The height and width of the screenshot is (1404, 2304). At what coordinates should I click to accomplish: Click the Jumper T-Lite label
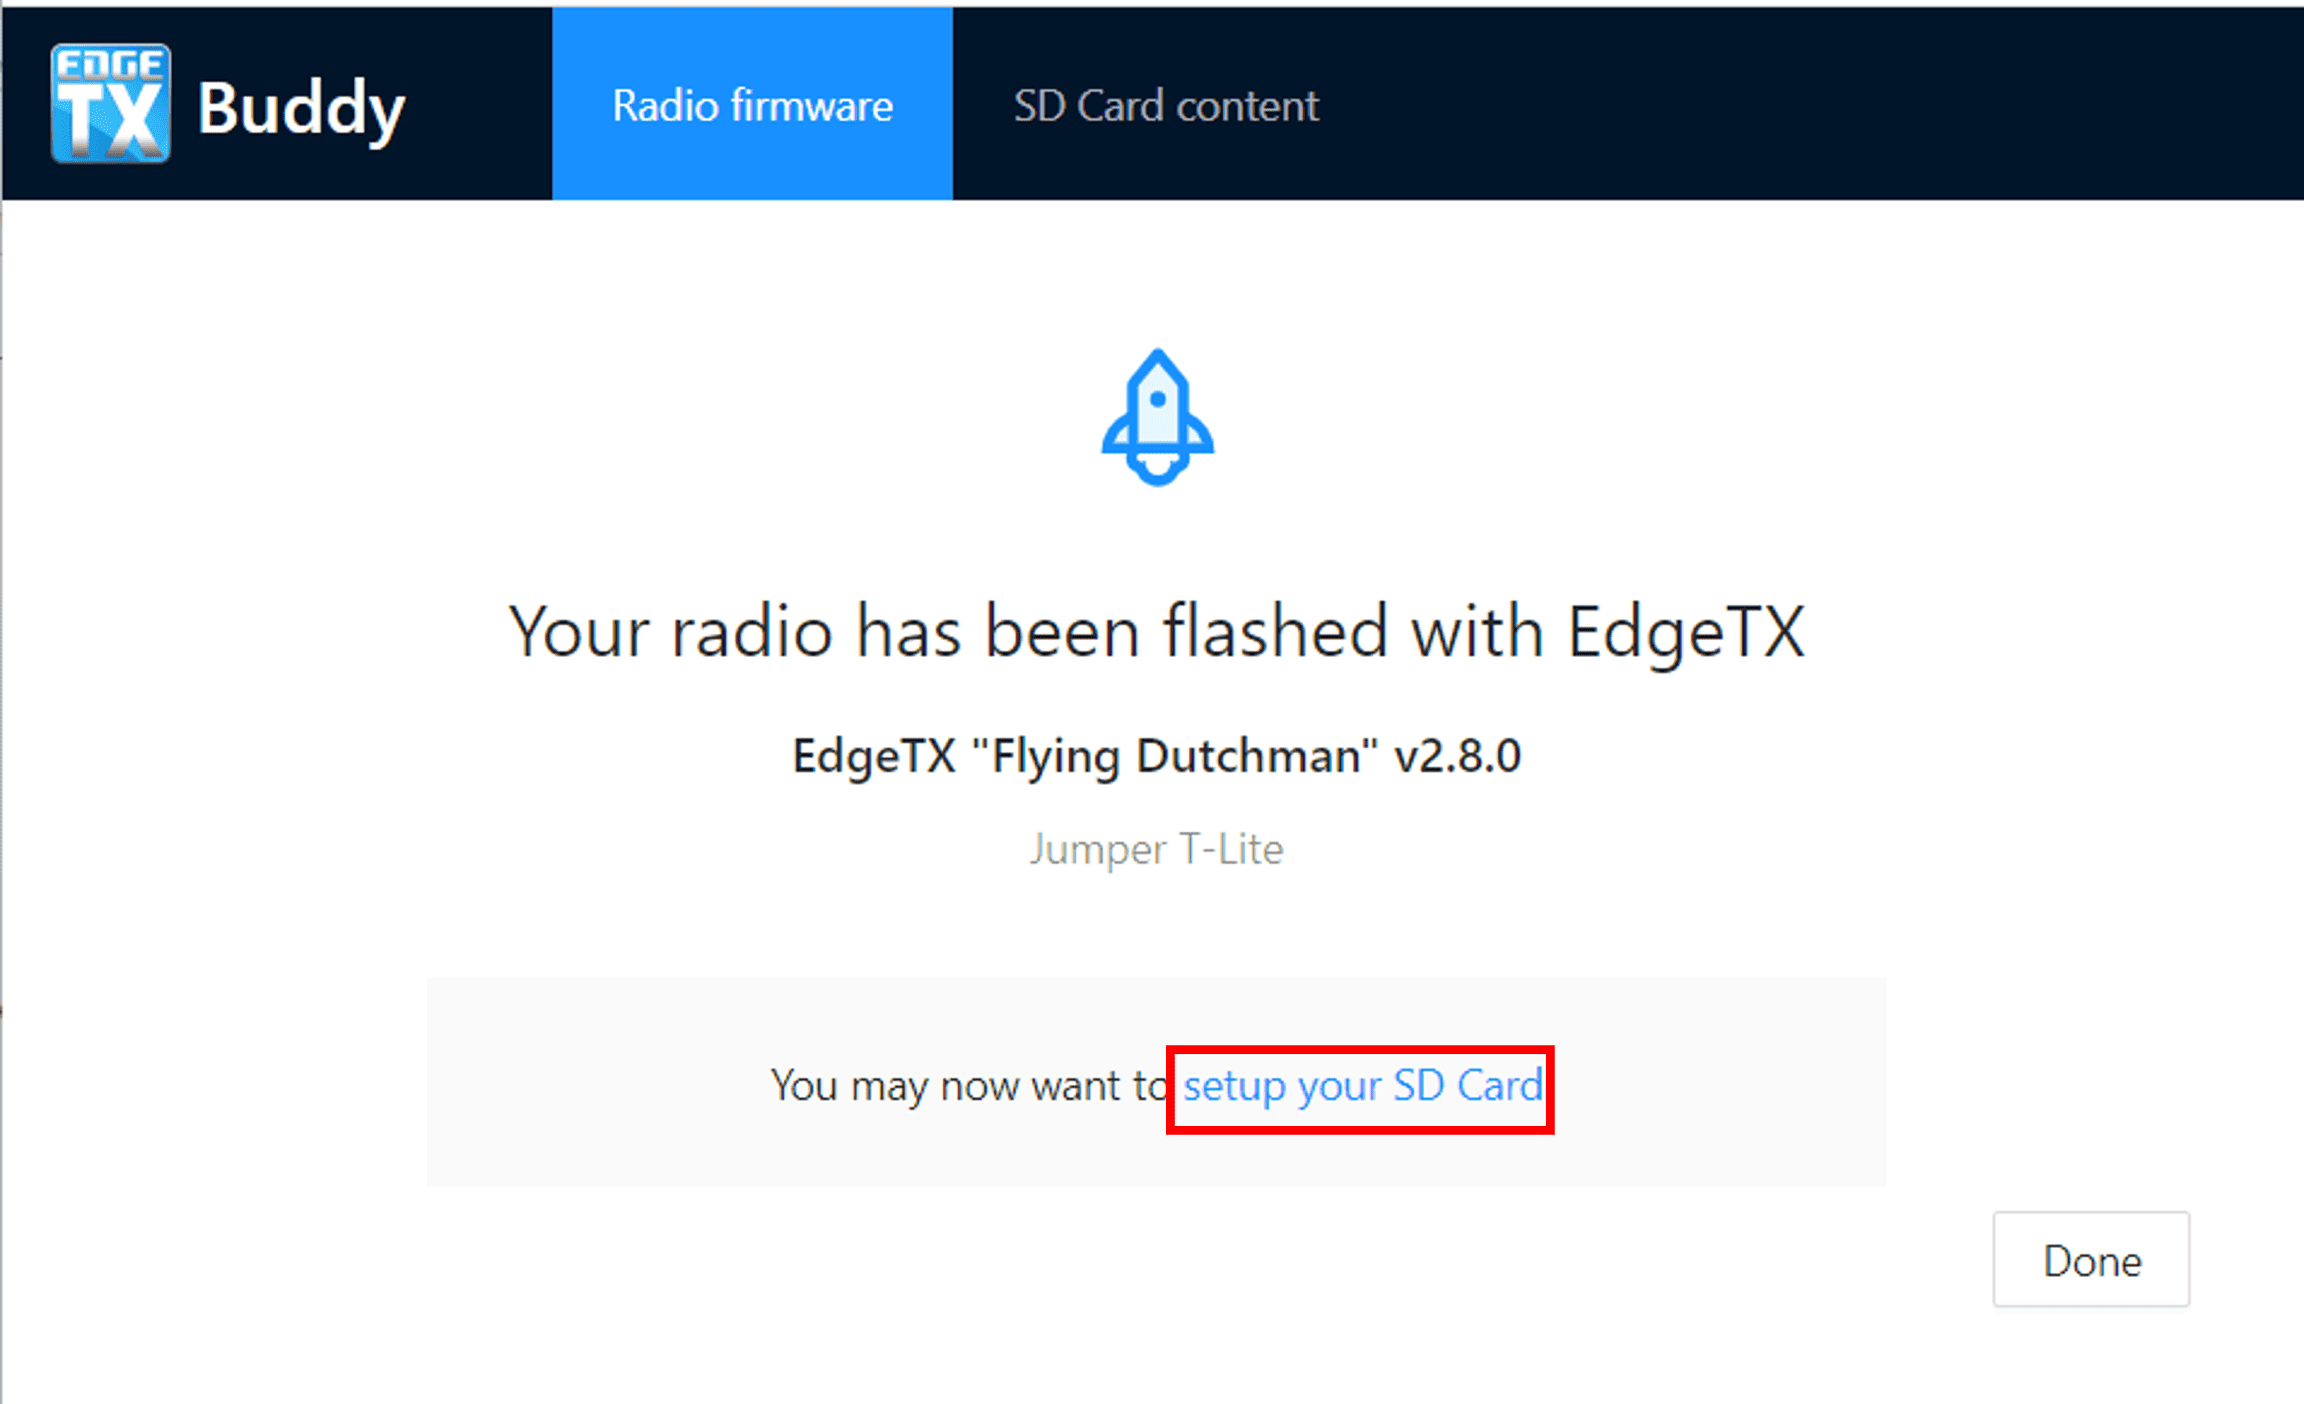pyautogui.click(x=1156, y=849)
